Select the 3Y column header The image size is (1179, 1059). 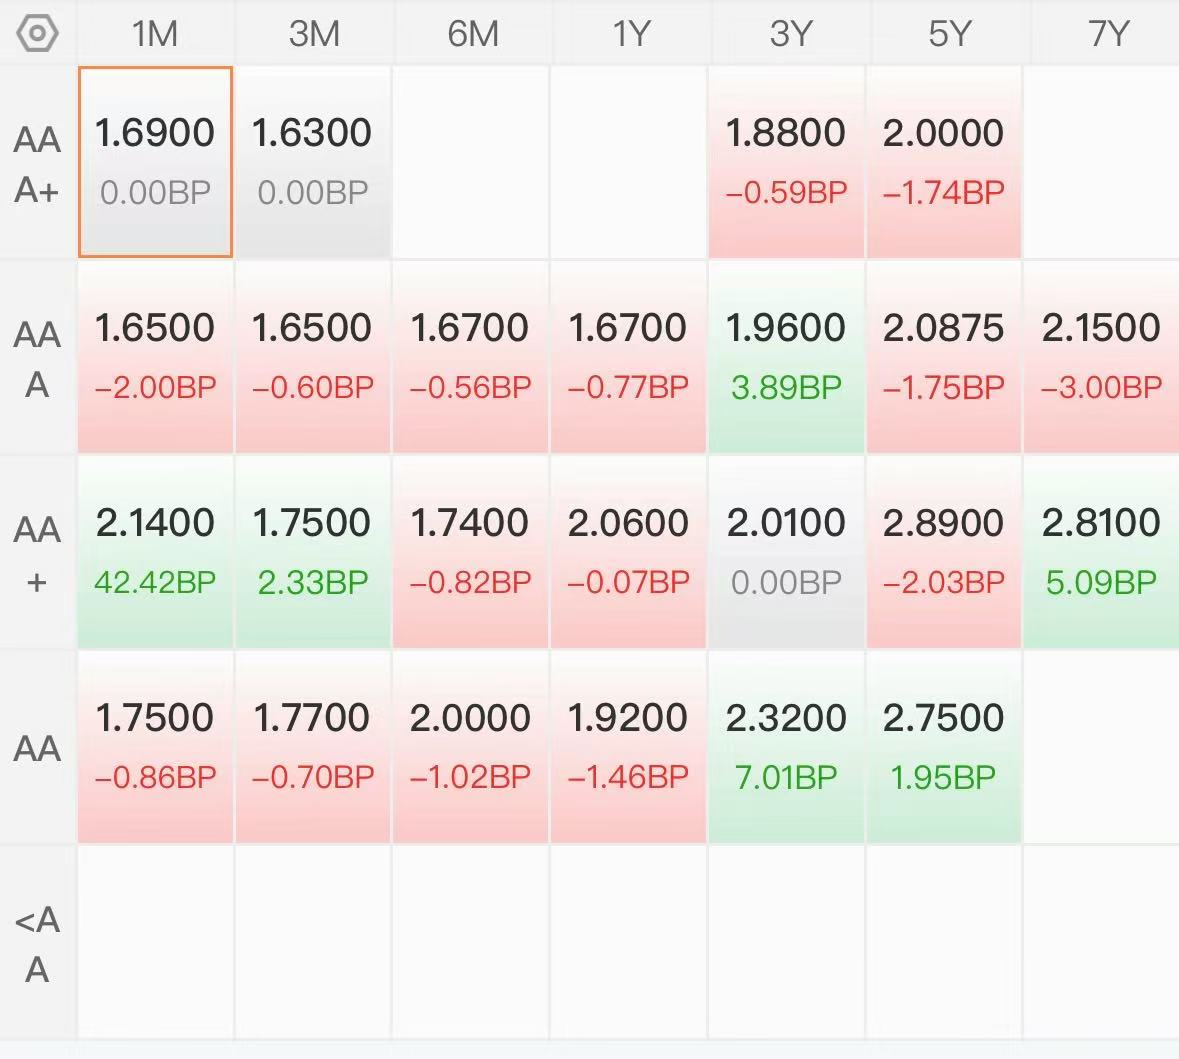coord(789,33)
